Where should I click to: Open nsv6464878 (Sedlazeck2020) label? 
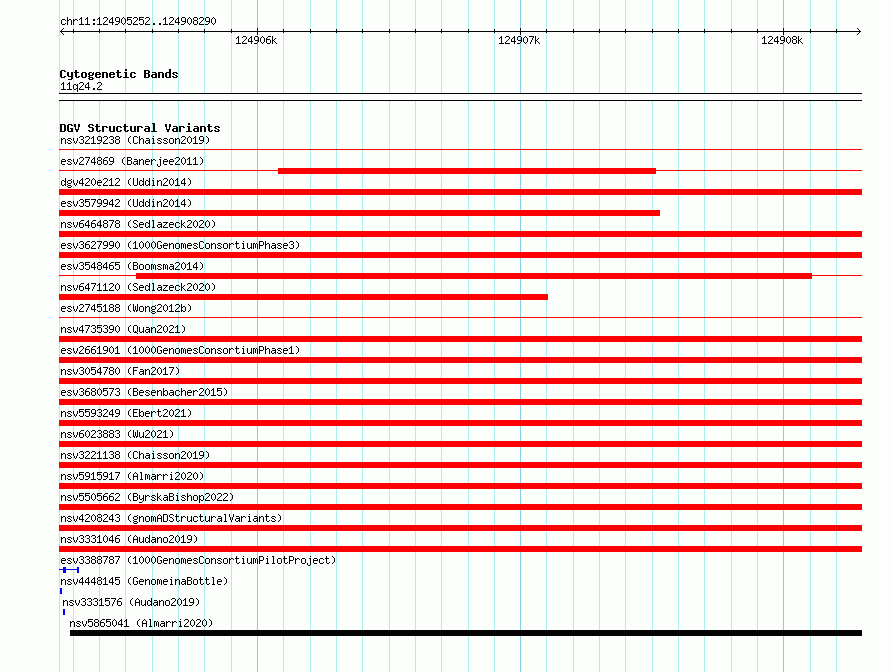(x=138, y=224)
